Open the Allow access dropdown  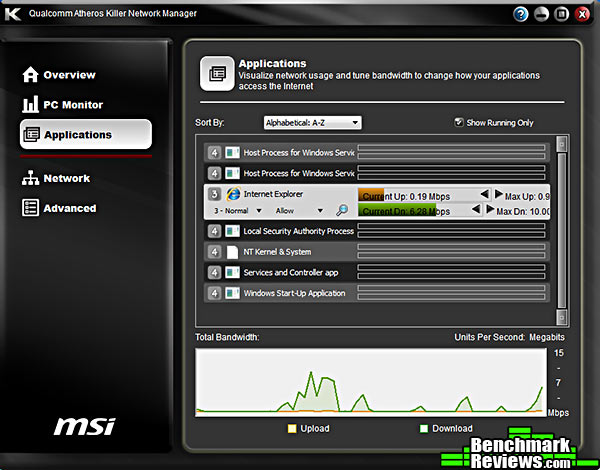(x=300, y=211)
